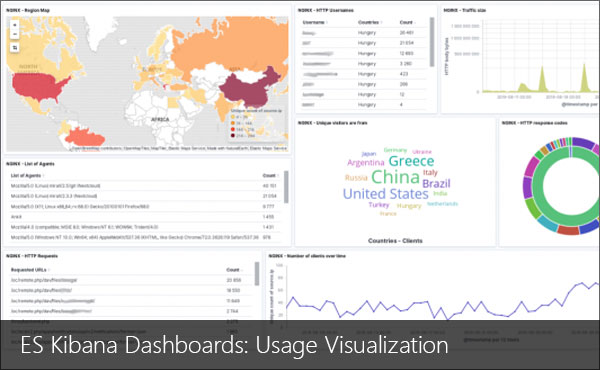Click NGINX - HTTP response codes panel title
This screenshot has height=370, width=600.
click(535, 123)
